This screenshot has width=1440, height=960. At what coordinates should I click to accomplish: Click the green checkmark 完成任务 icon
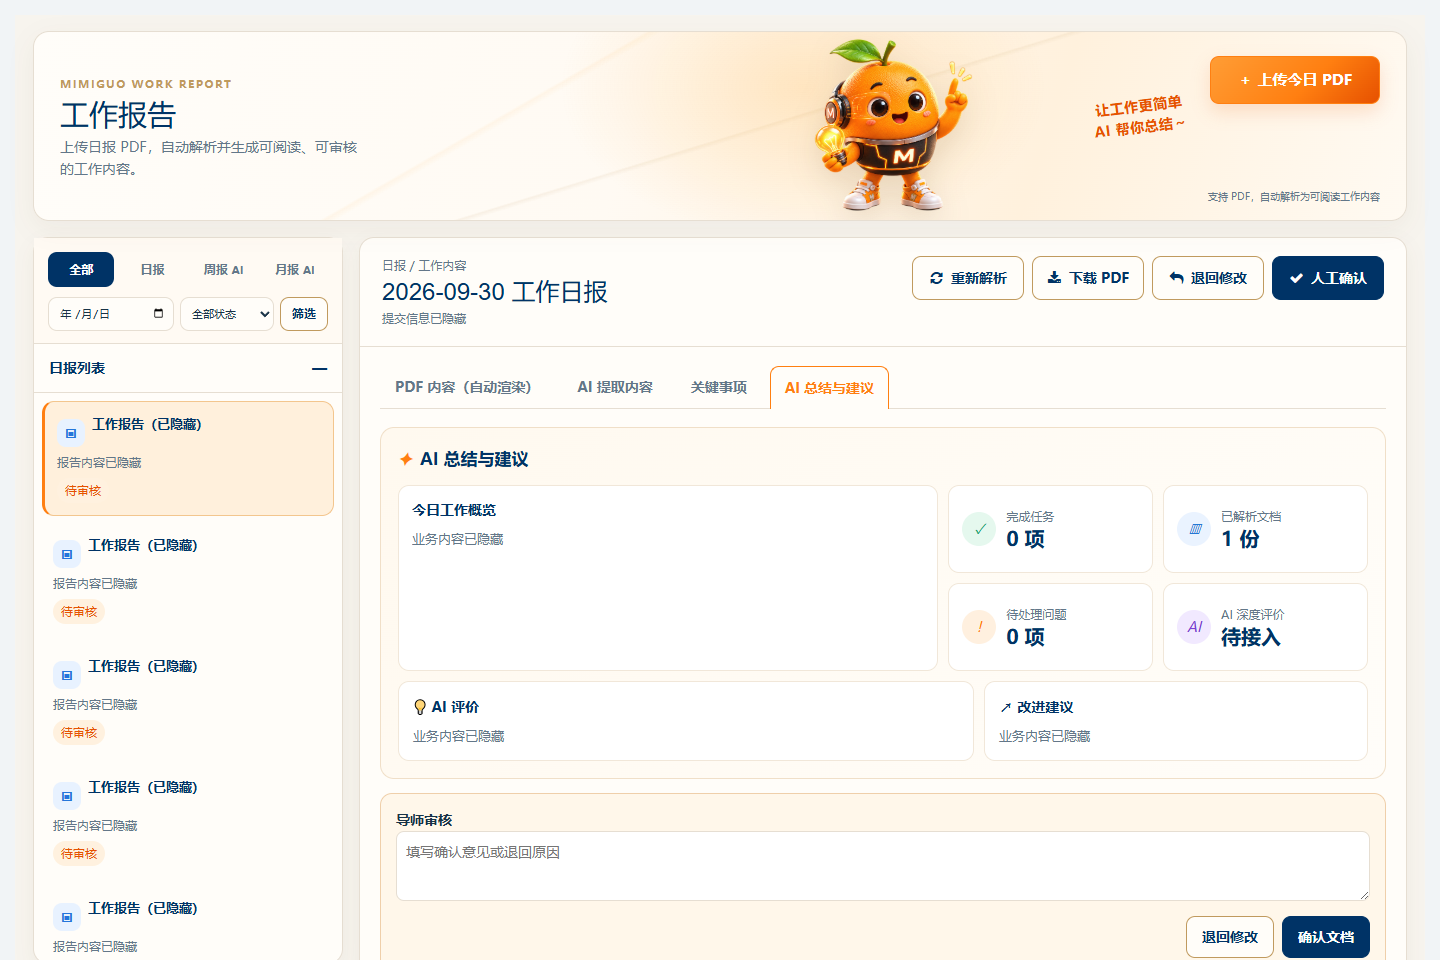[979, 529]
